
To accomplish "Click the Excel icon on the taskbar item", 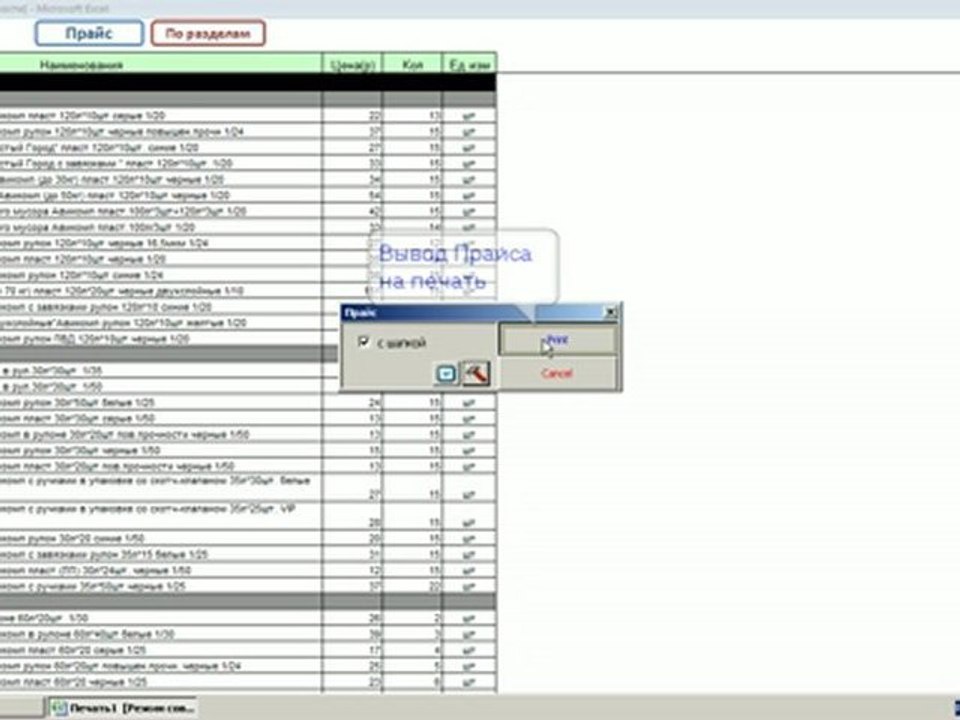I will (x=59, y=708).
